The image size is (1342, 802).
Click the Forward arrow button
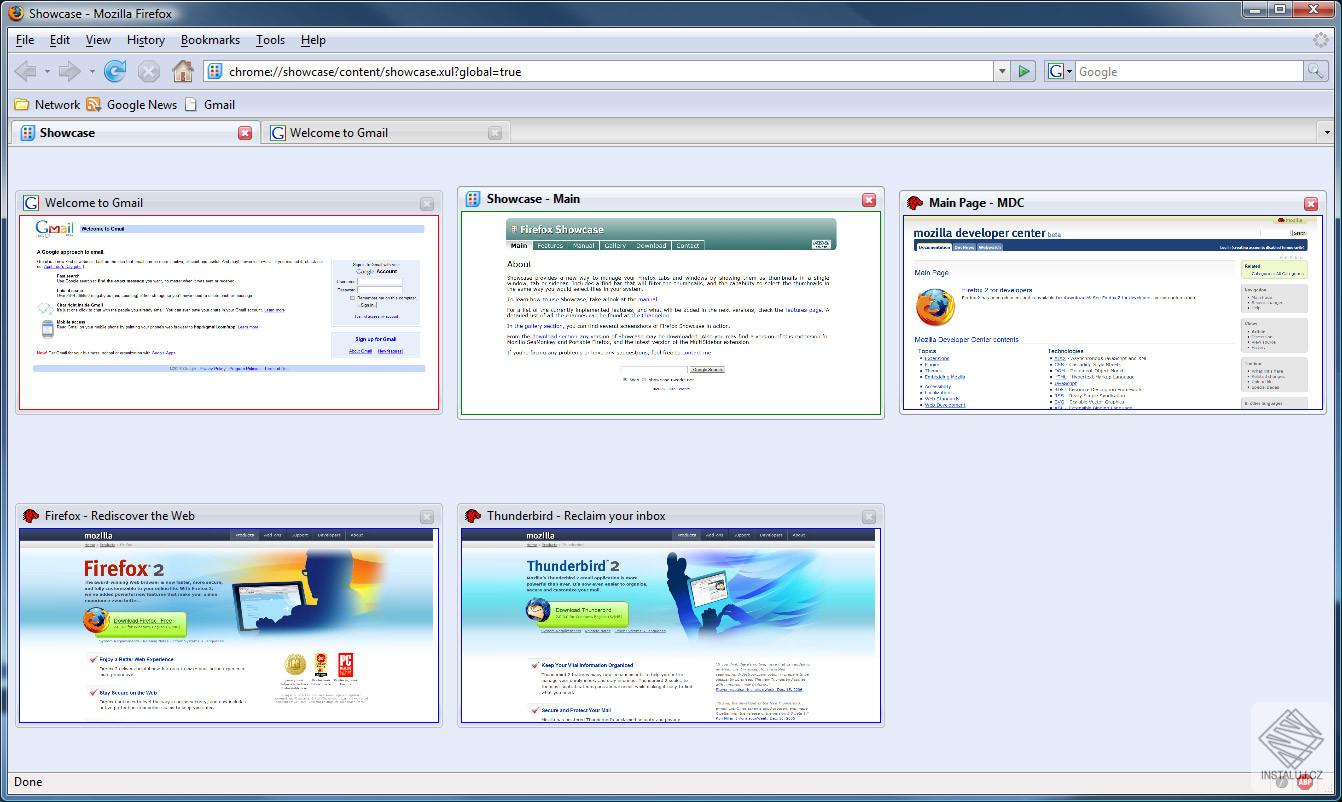(x=69, y=71)
